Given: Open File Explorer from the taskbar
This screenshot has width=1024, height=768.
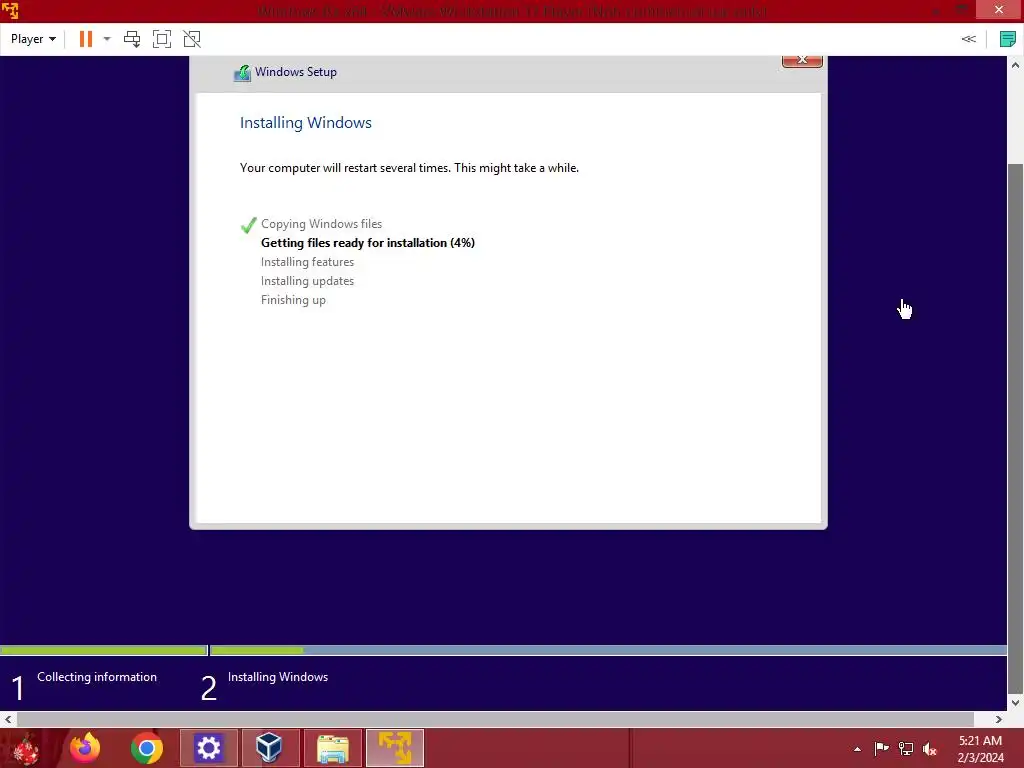Looking at the screenshot, I should tap(332, 748).
